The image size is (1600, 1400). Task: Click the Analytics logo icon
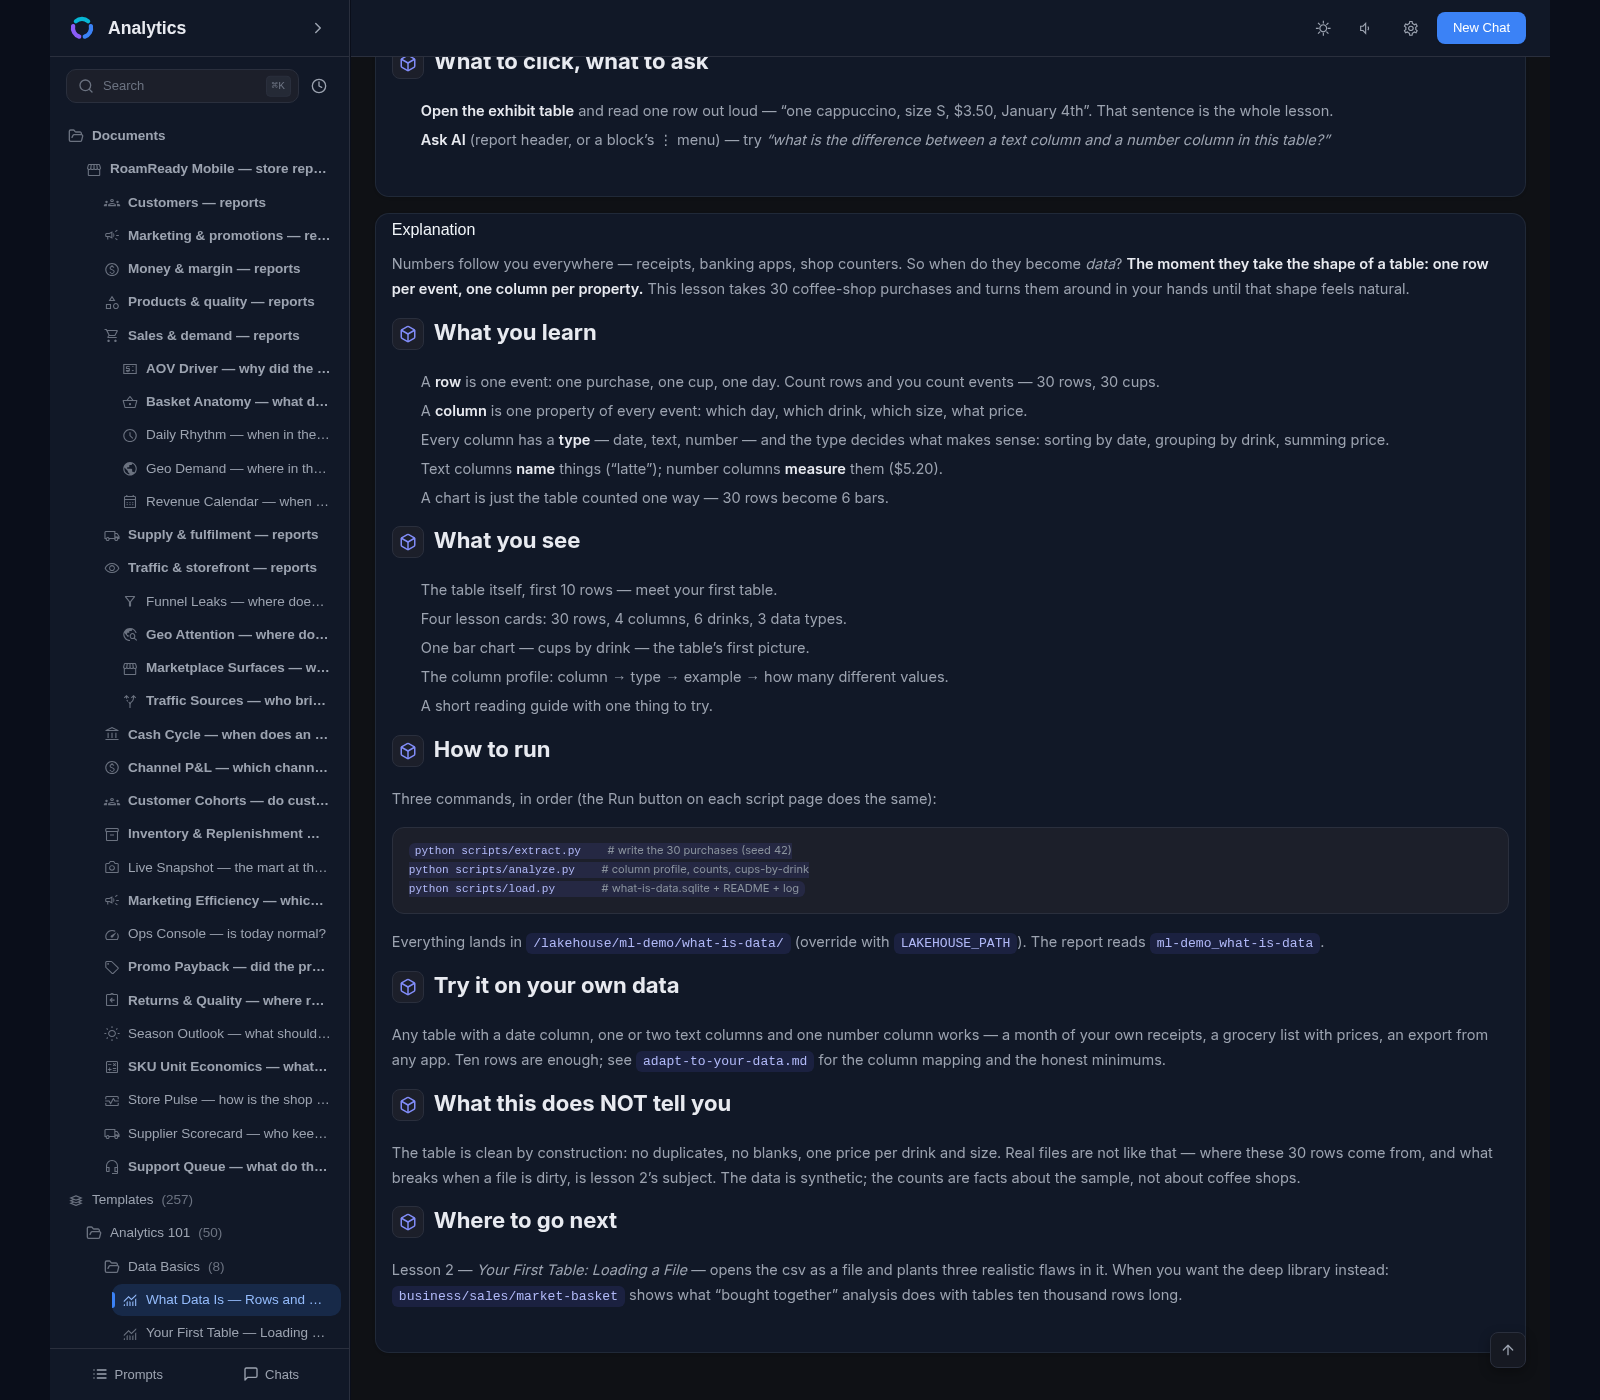[82, 28]
